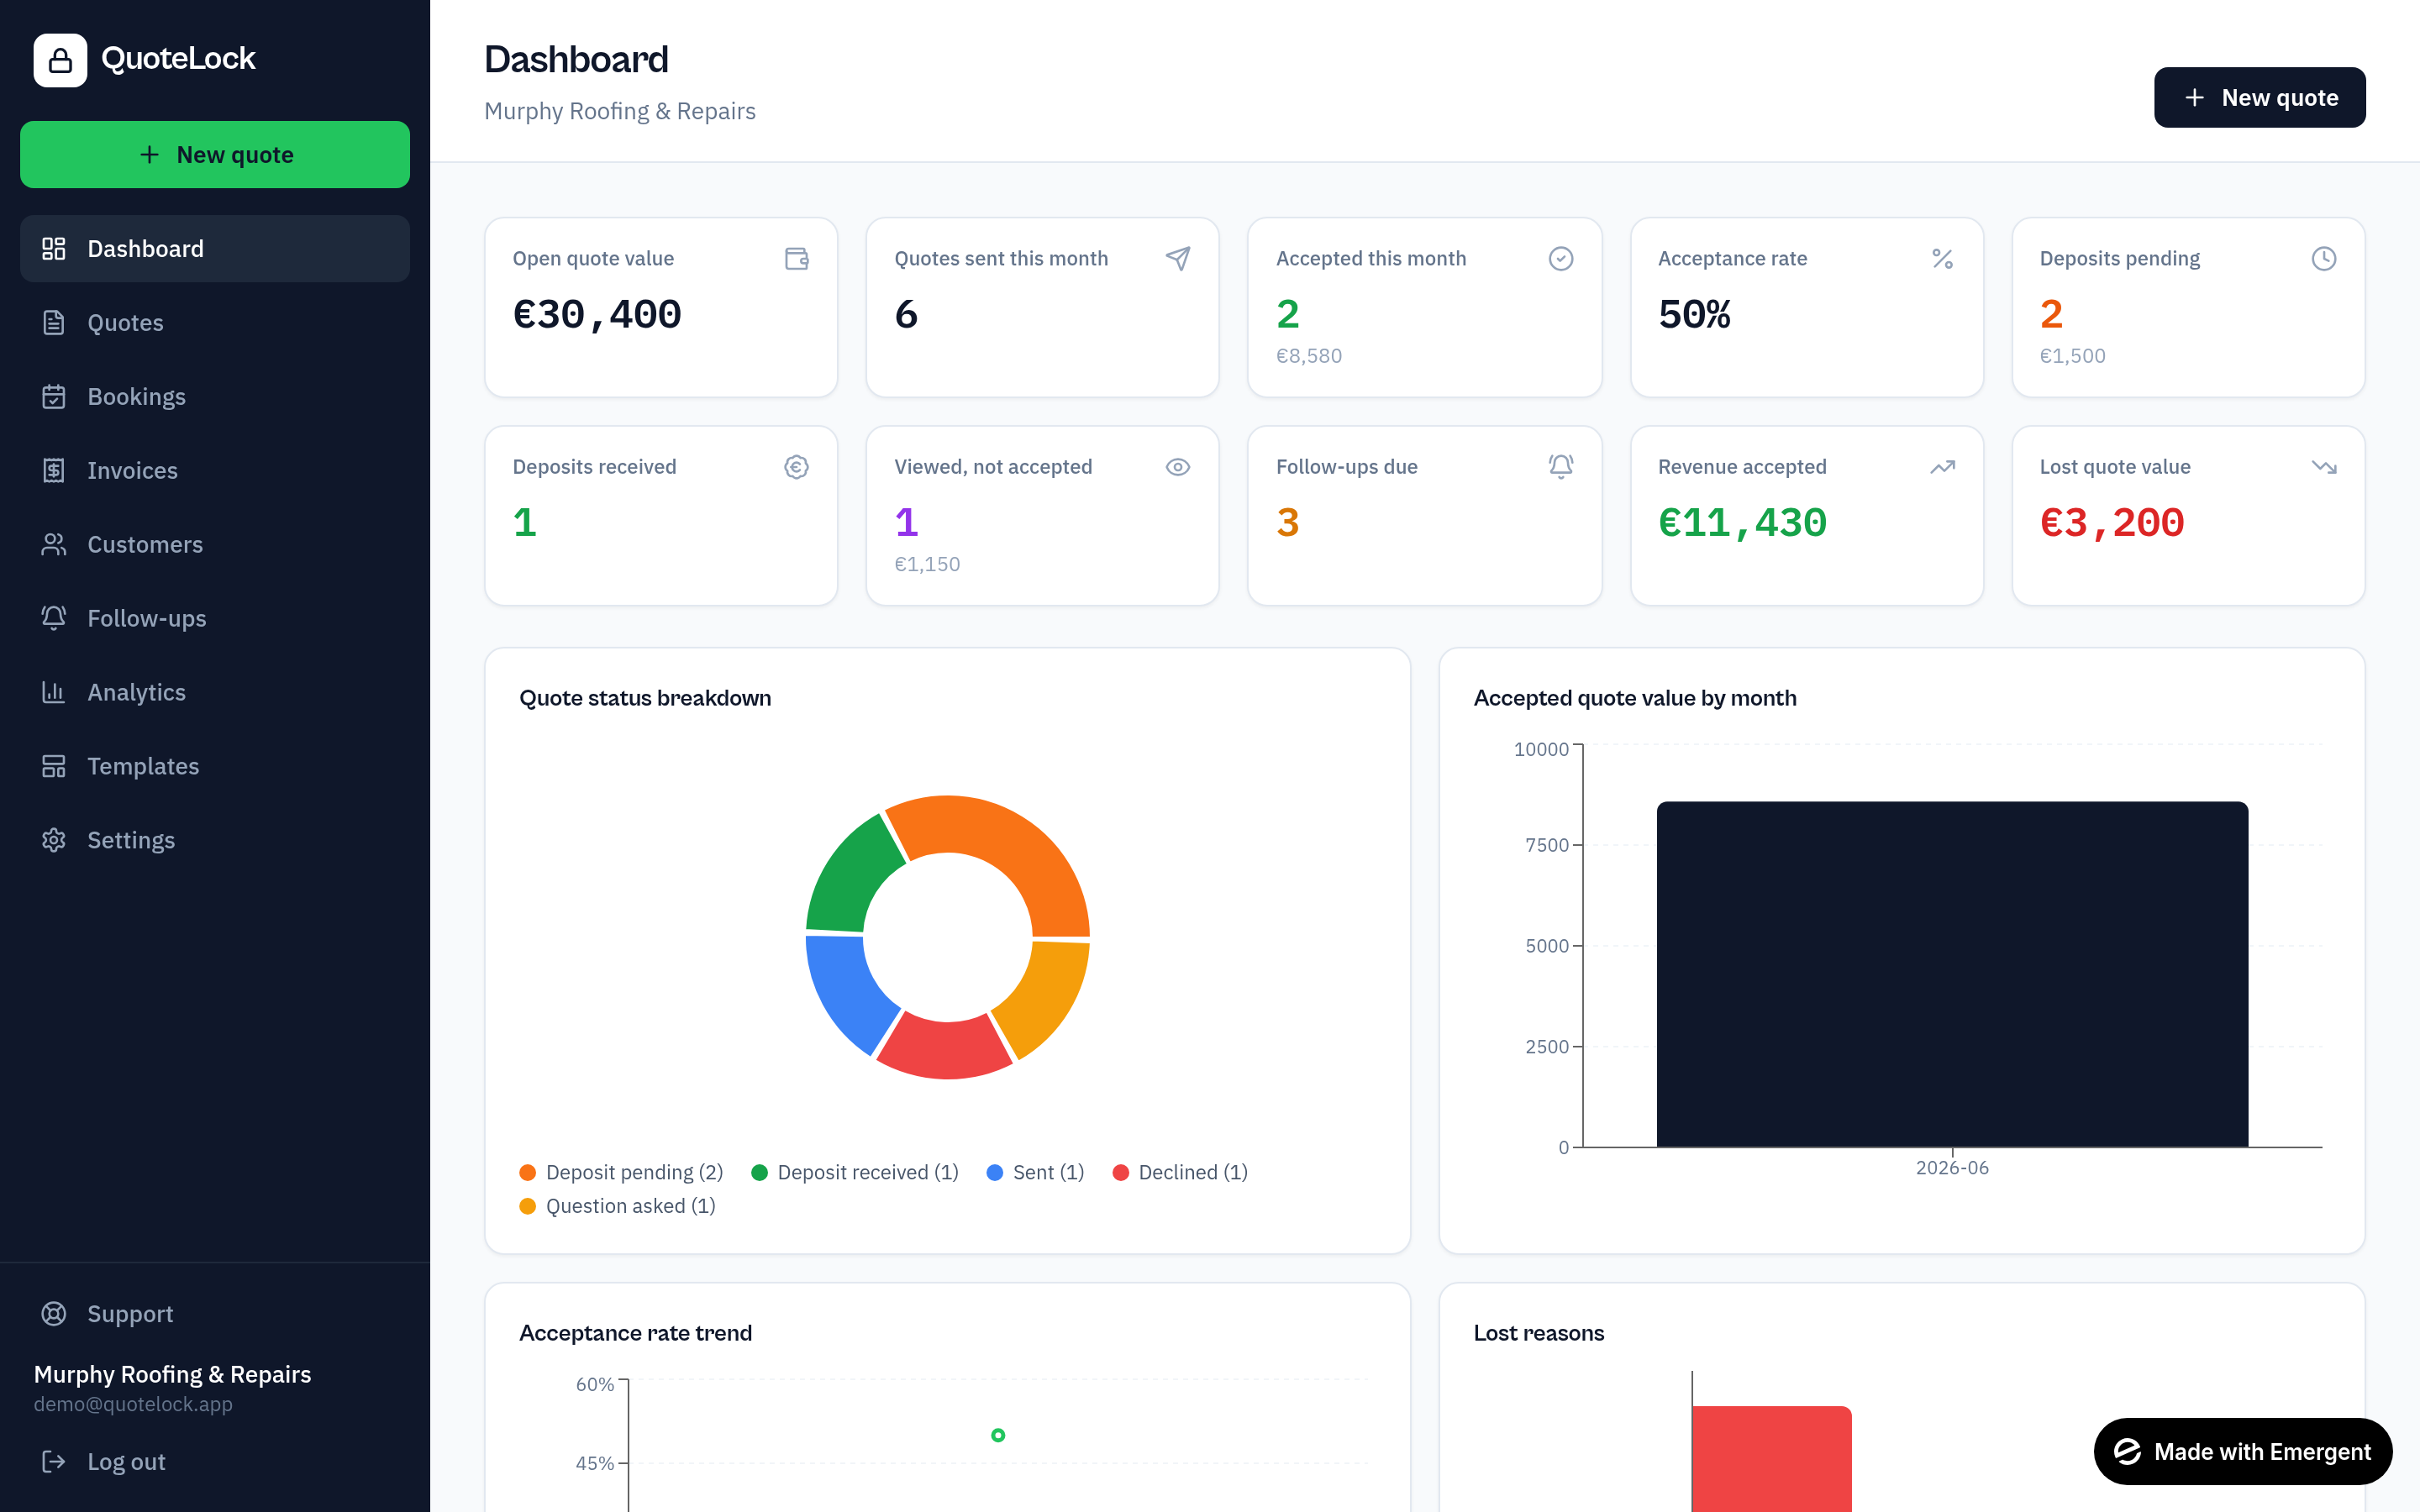2420x1512 pixels.
Task: Click the Made with Emergent badge
Action: pos(2243,1451)
